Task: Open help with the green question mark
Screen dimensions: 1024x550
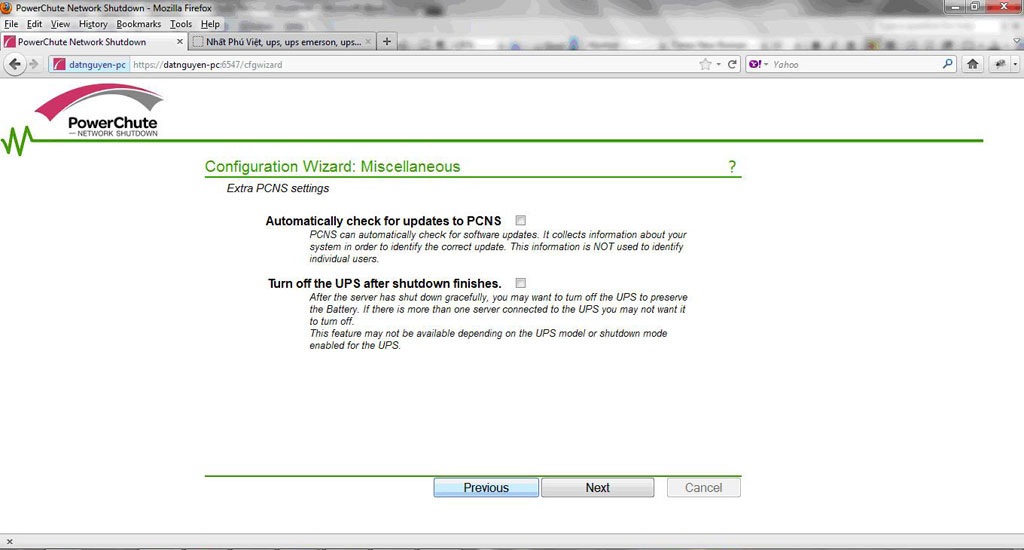Action: [x=732, y=167]
